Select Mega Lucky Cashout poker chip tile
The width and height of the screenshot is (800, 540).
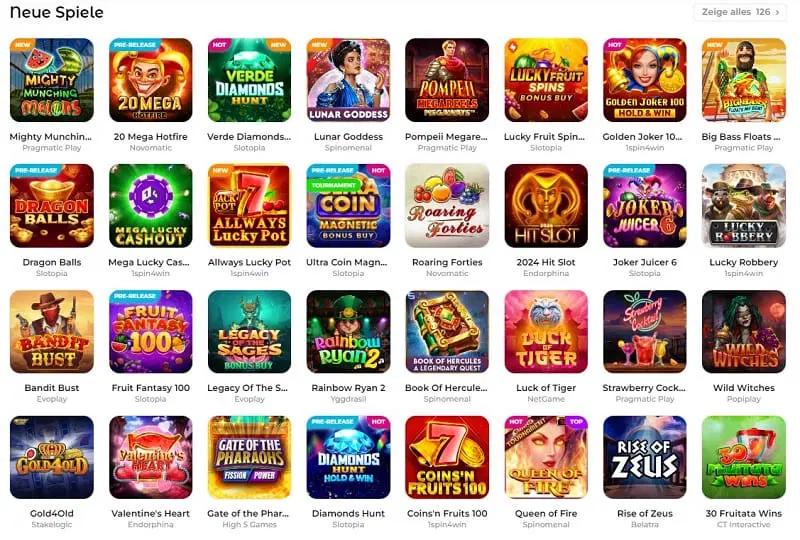151,206
